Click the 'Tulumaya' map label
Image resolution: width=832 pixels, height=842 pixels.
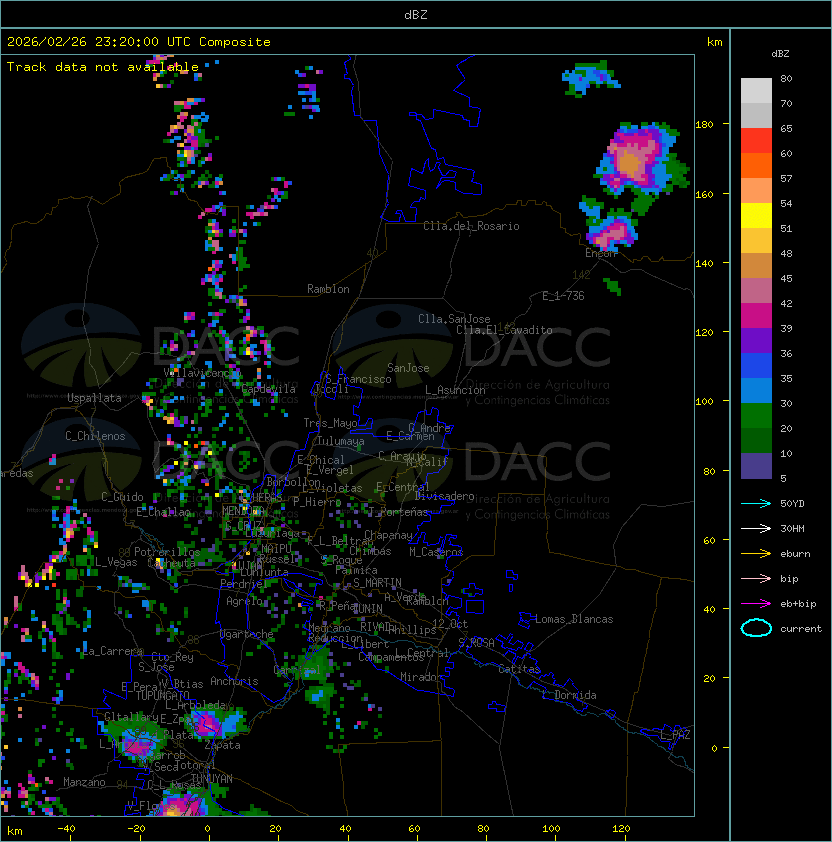pyautogui.click(x=341, y=441)
